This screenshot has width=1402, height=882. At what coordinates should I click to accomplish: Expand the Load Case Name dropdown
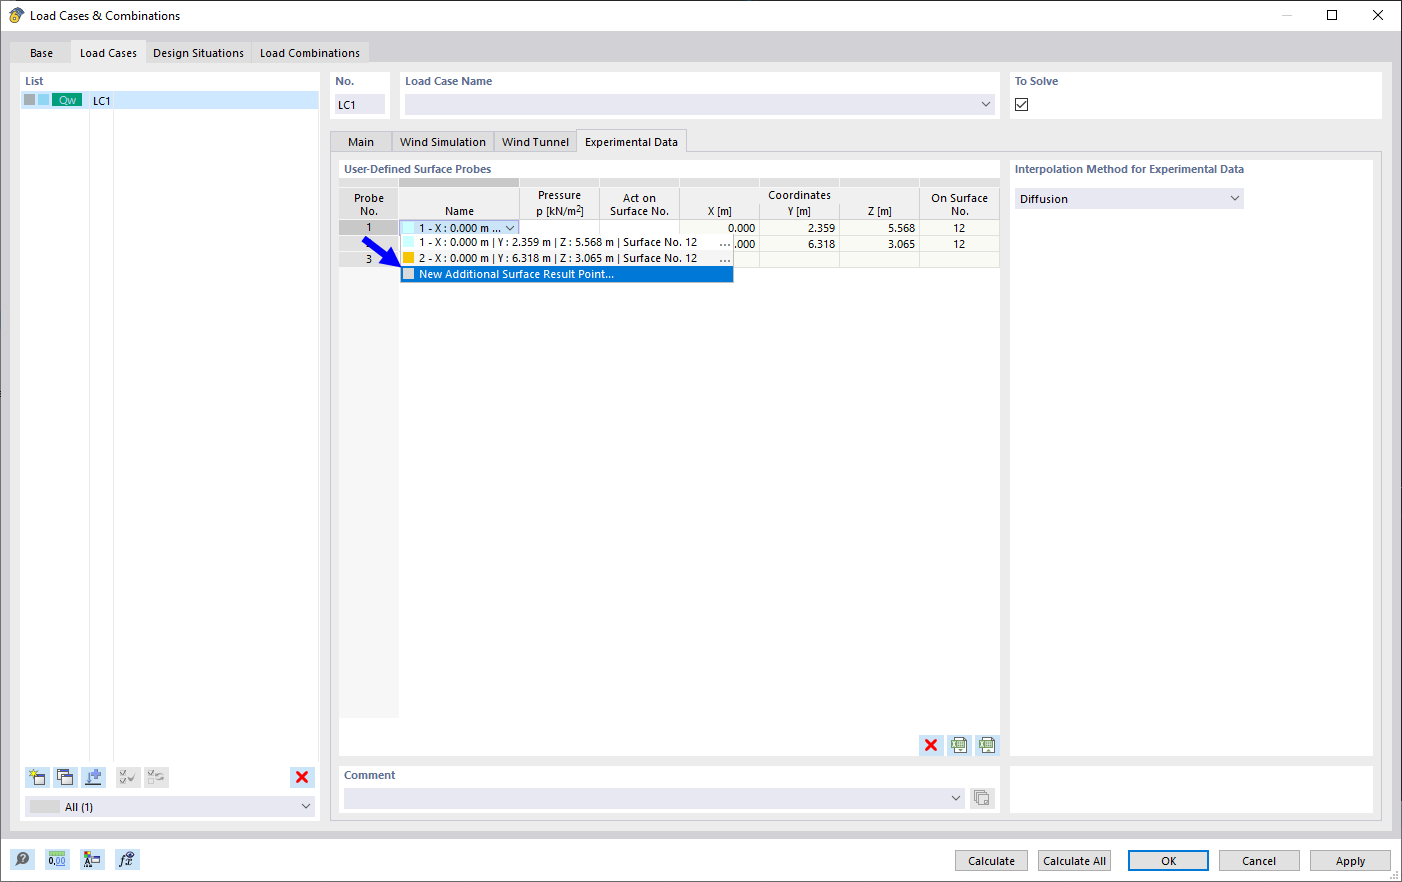(986, 104)
